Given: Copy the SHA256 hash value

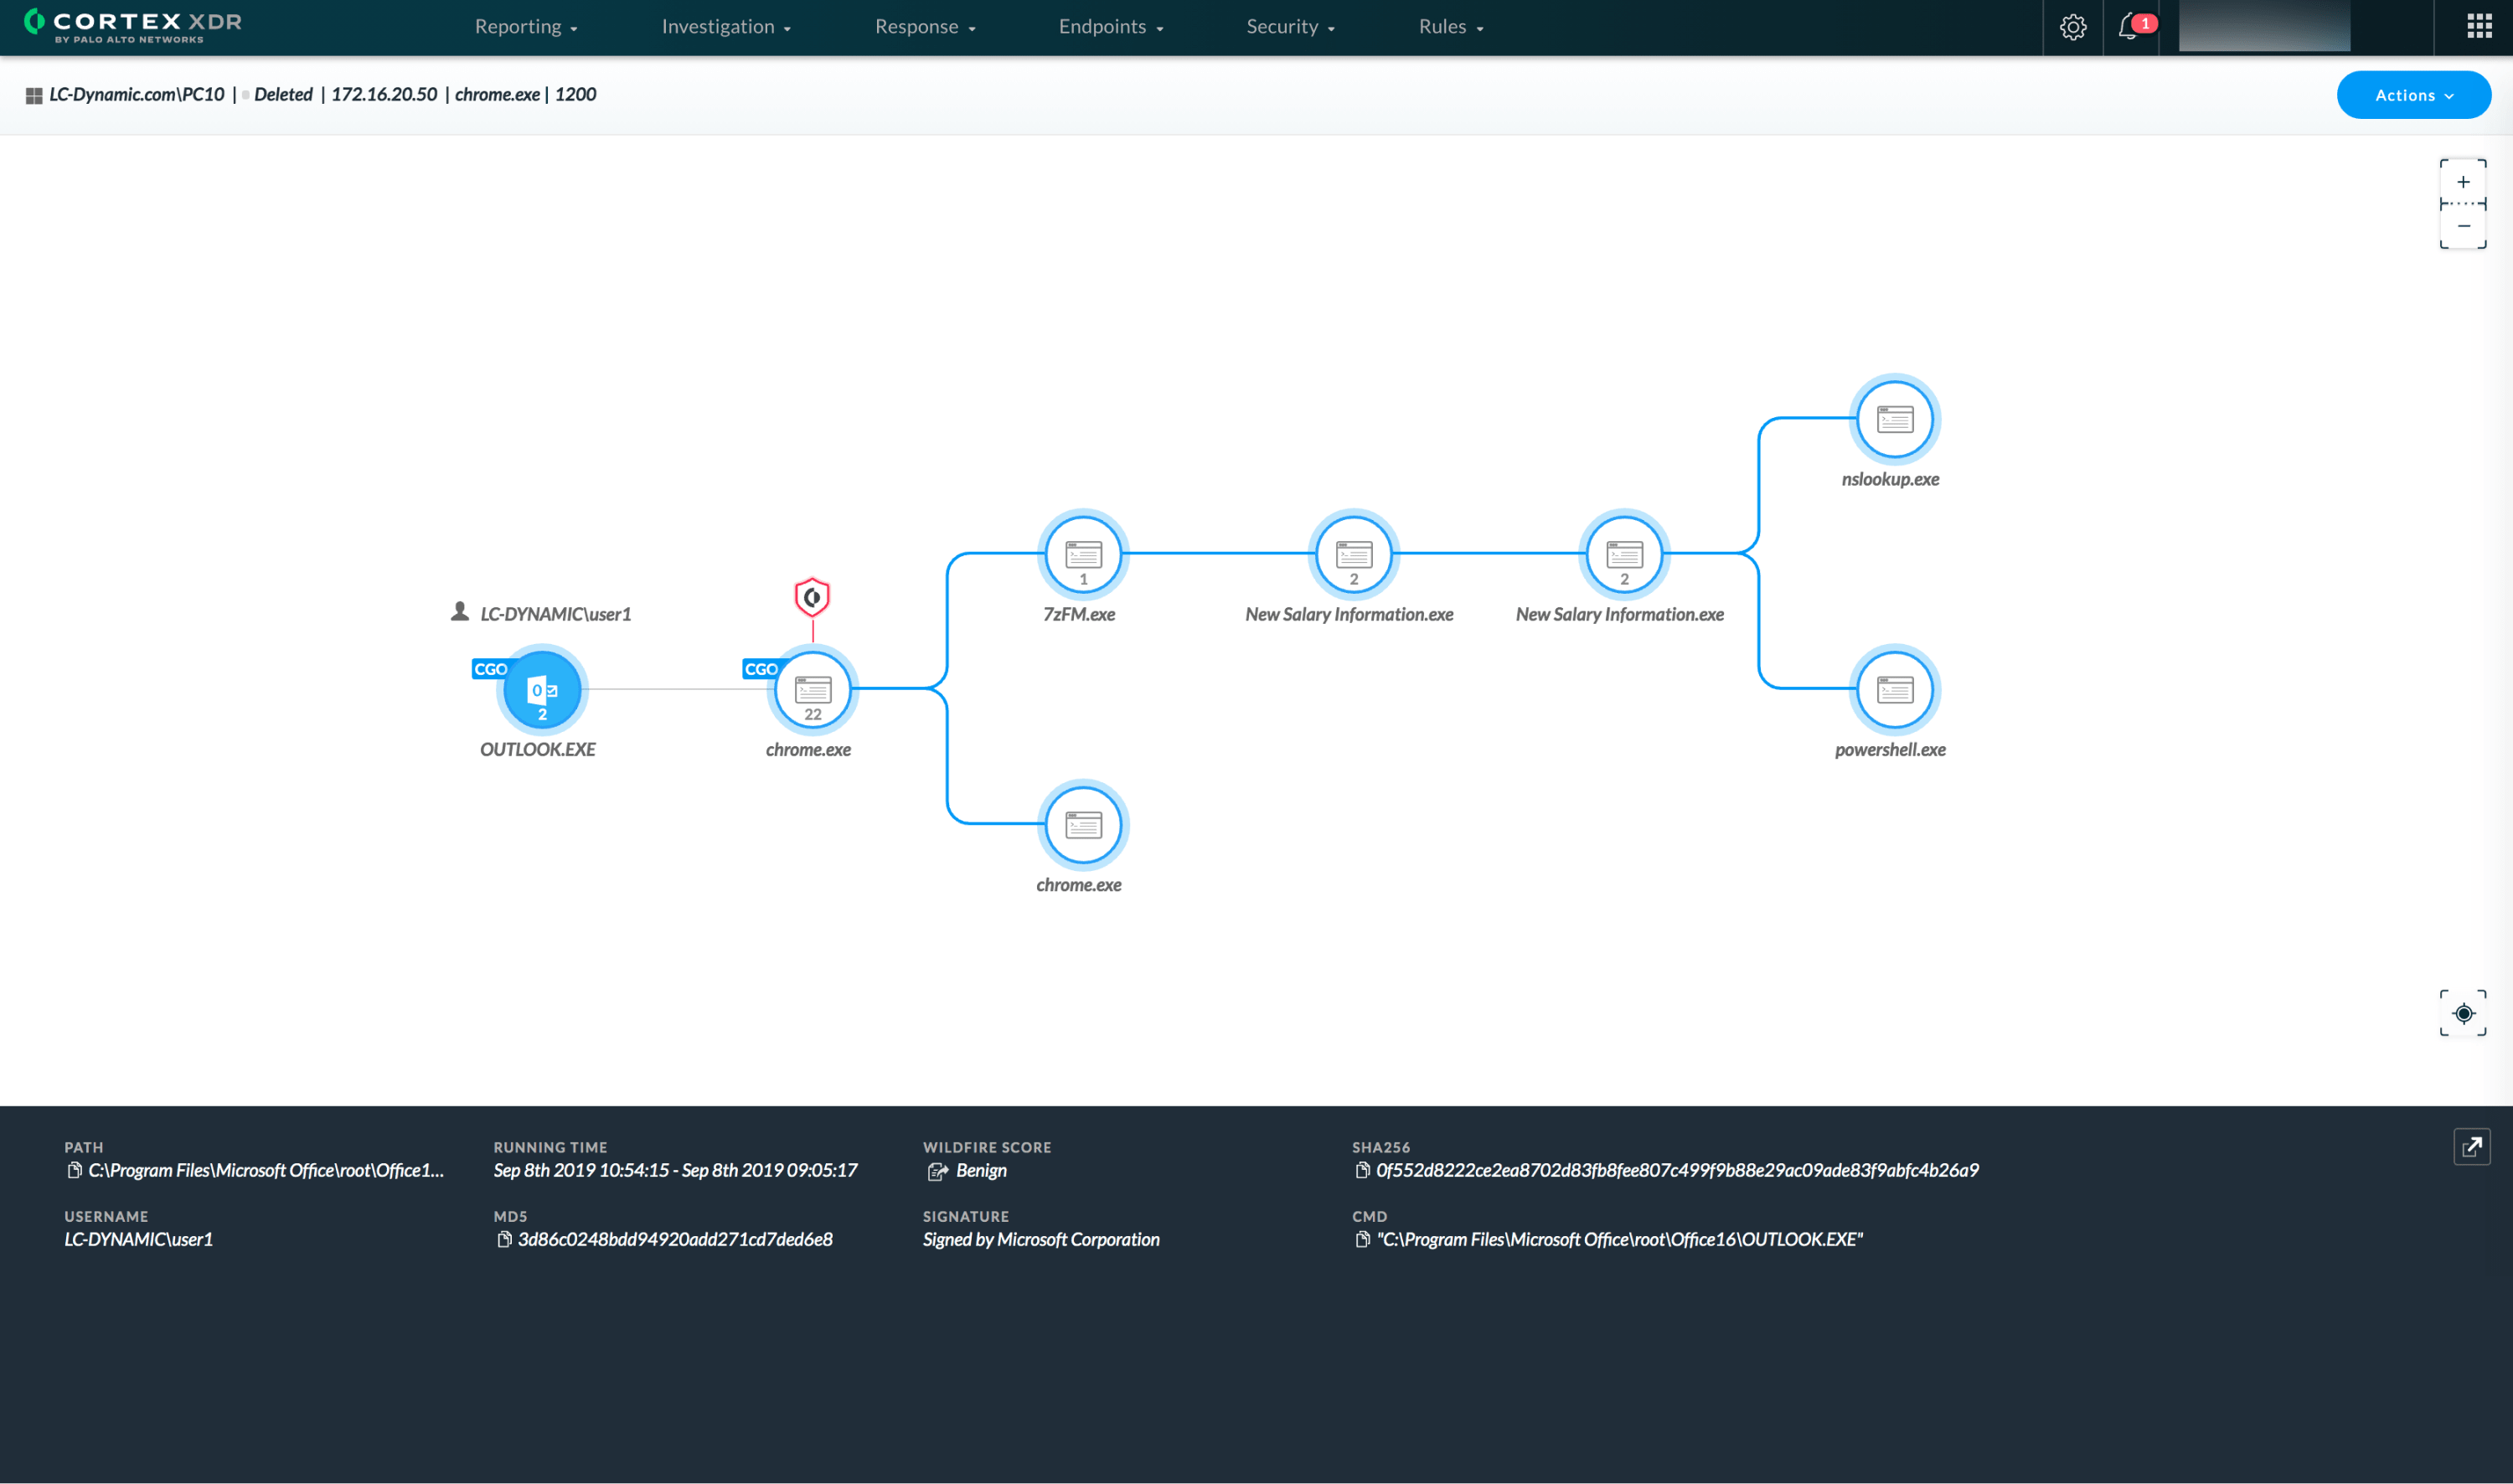Looking at the screenshot, I should [x=1362, y=1170].
